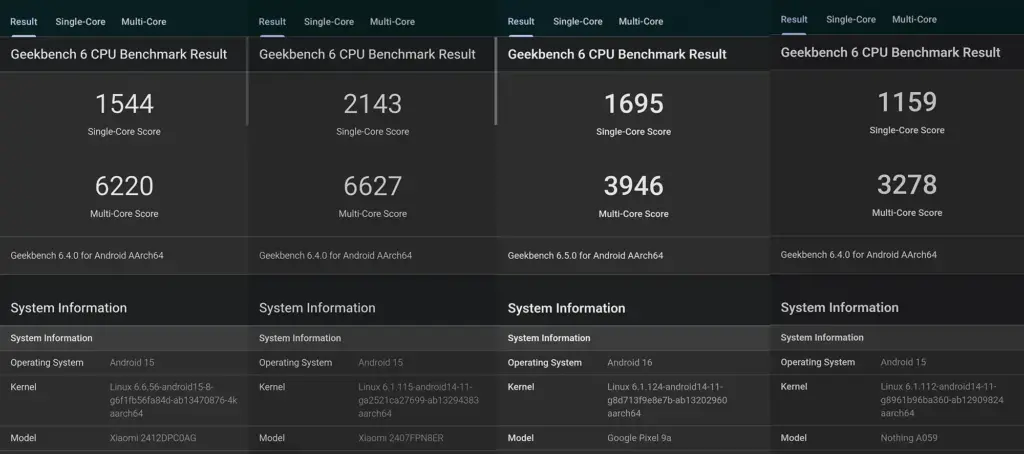Open Multi-Core tab in the Google Pixel 9a panel

coord(641,22)
